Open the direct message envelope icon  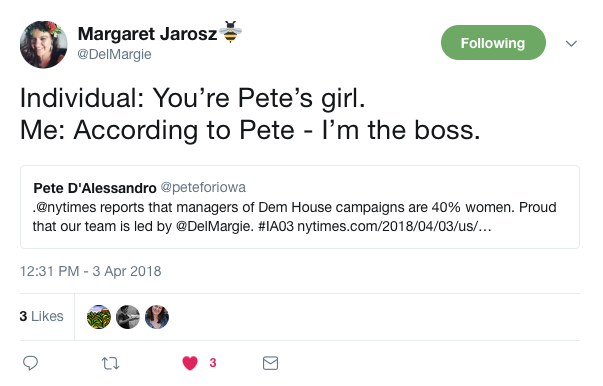click(270, 363)
